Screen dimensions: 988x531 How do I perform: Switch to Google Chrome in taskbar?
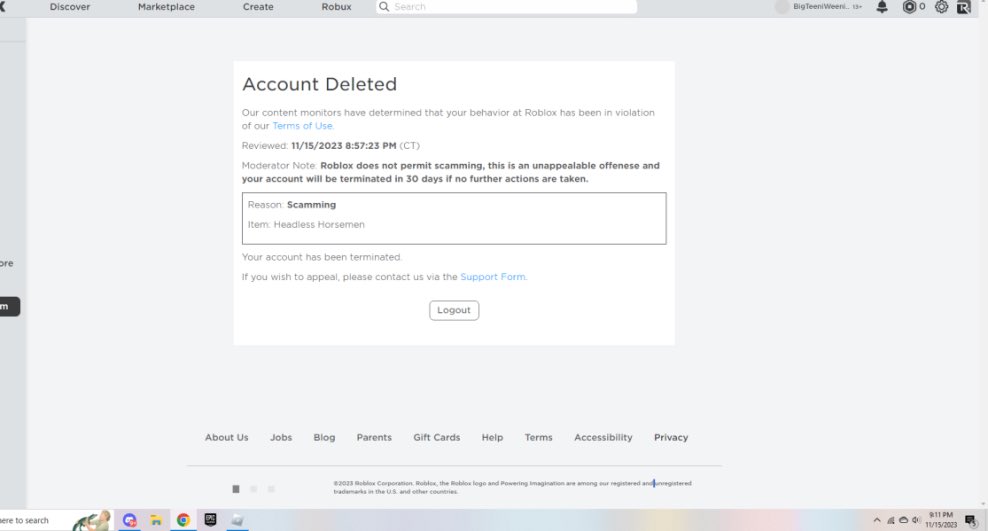(183, 520)
